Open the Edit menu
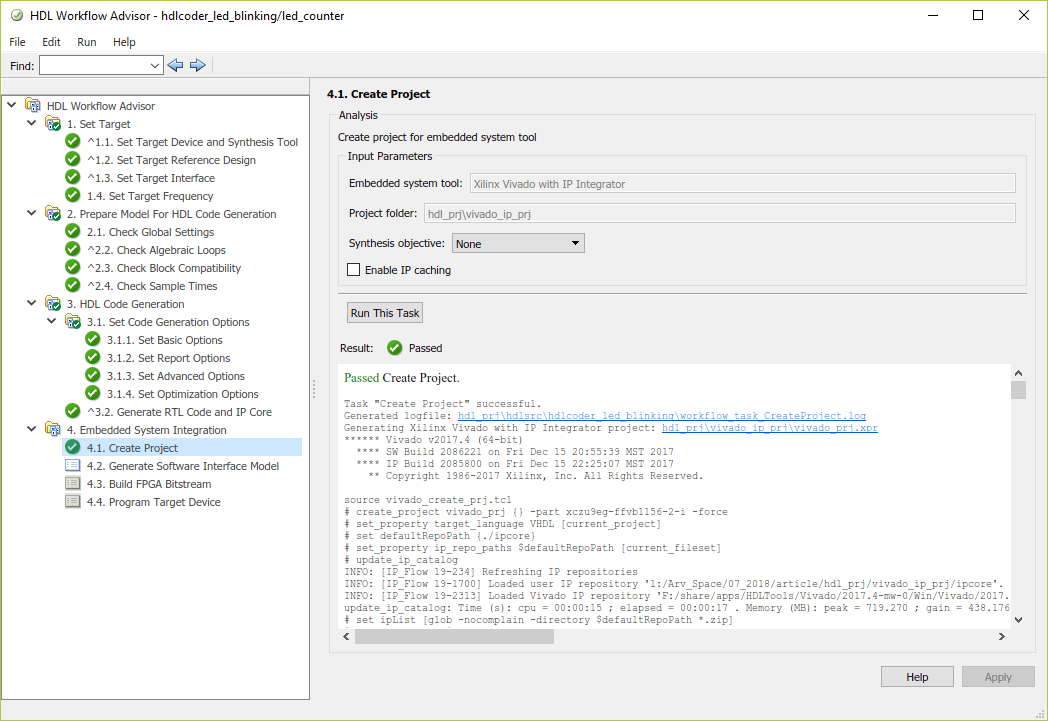The width and height of the screenshot is (1048, 721). pyautogui.click(x=51, y=42)
